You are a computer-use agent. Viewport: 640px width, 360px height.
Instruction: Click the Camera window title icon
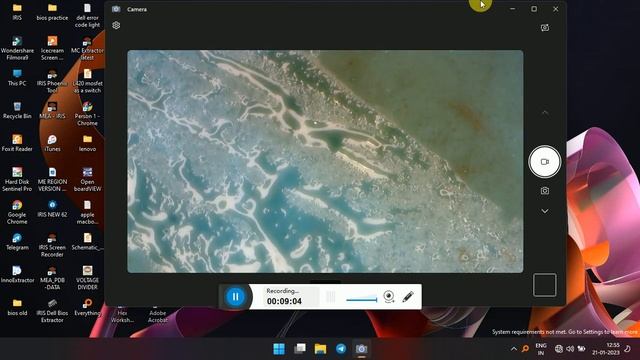[116, 9]
